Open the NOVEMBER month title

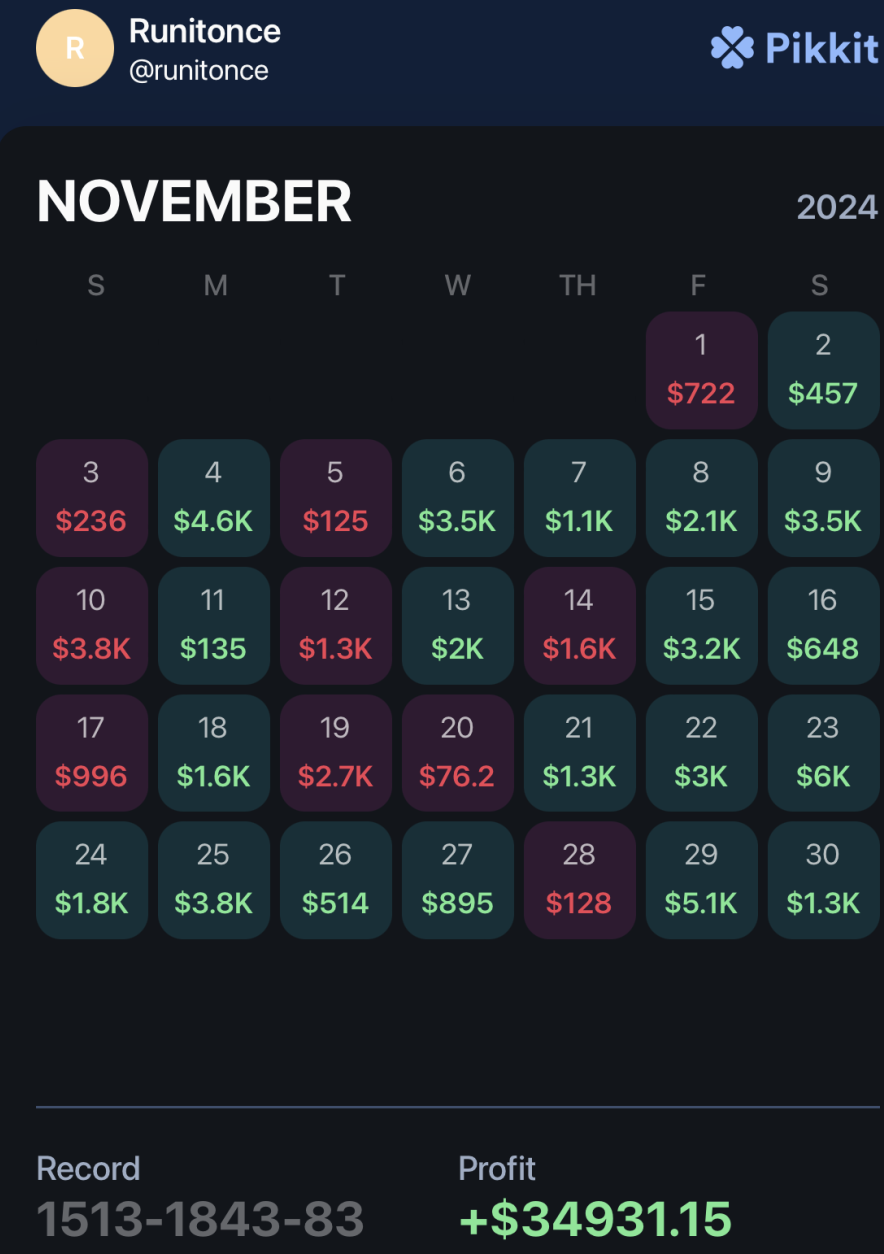[x=195, y=201]
